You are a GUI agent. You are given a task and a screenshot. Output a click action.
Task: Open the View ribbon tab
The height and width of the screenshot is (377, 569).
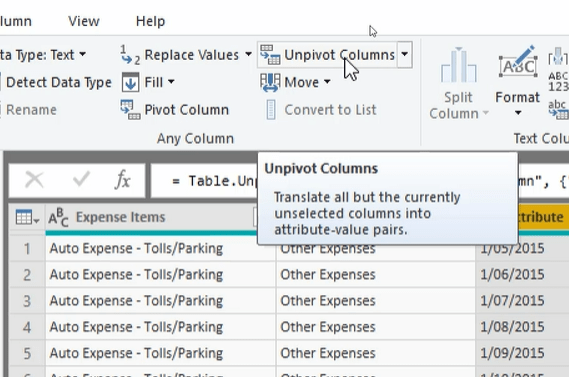(84, 21)
